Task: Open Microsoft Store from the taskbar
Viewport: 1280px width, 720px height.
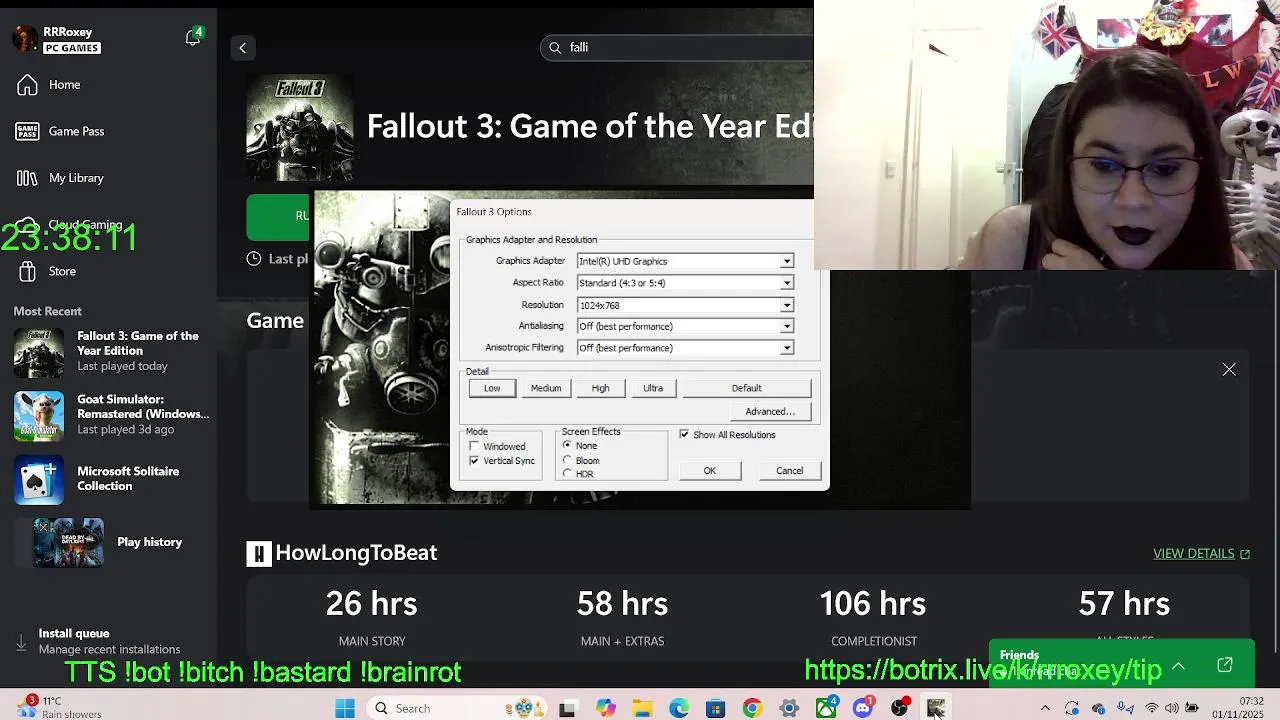Action: [x=715, y=708]
